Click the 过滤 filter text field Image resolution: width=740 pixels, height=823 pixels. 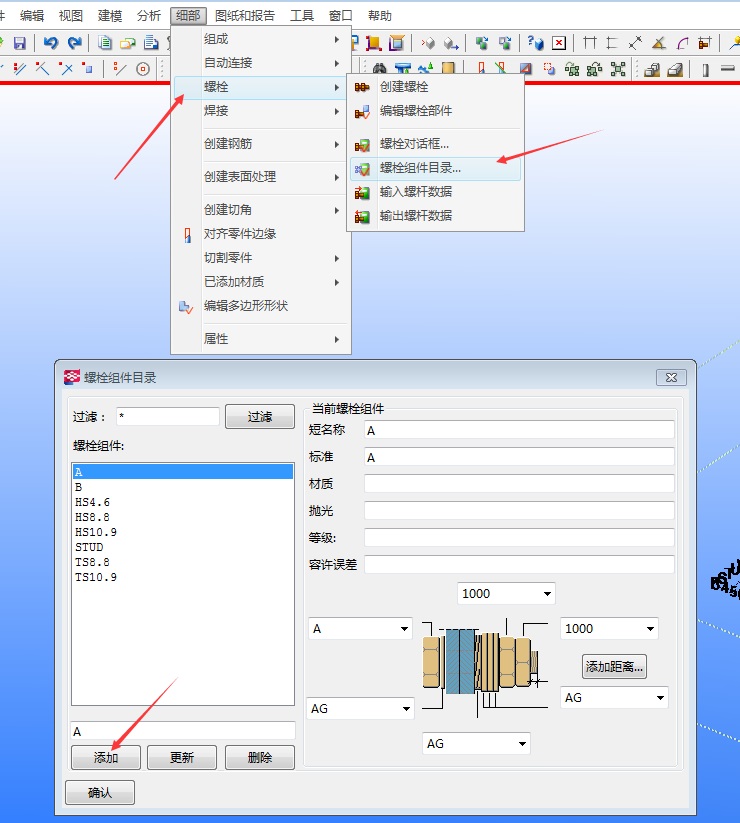click(168, 417)
